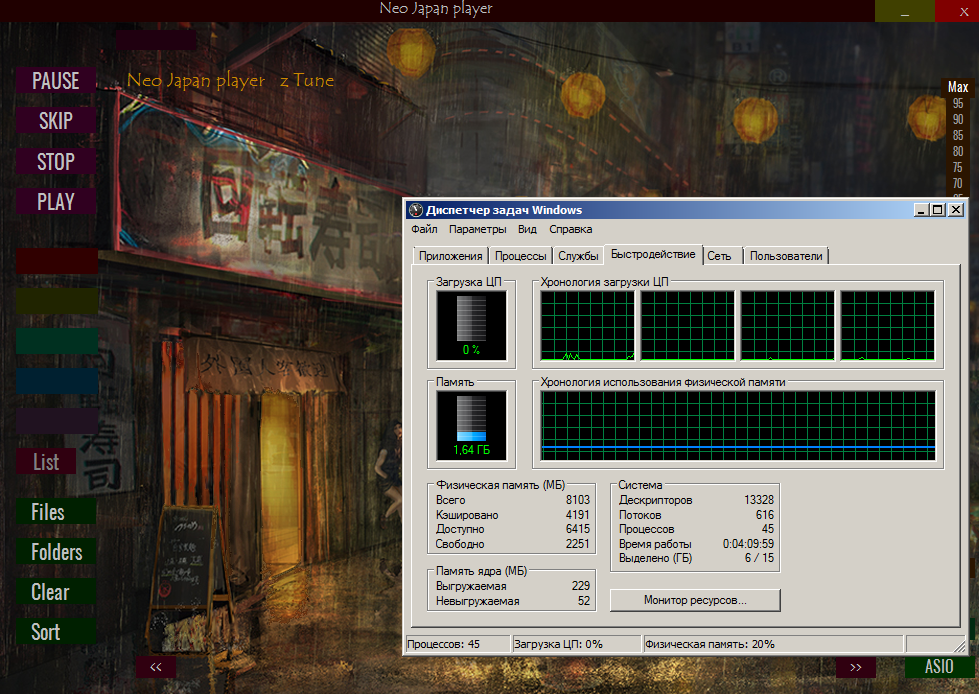Set volume level to 95
Image resolution: width=979 pixels, height=694 pixels.
[x=958, y=103]
